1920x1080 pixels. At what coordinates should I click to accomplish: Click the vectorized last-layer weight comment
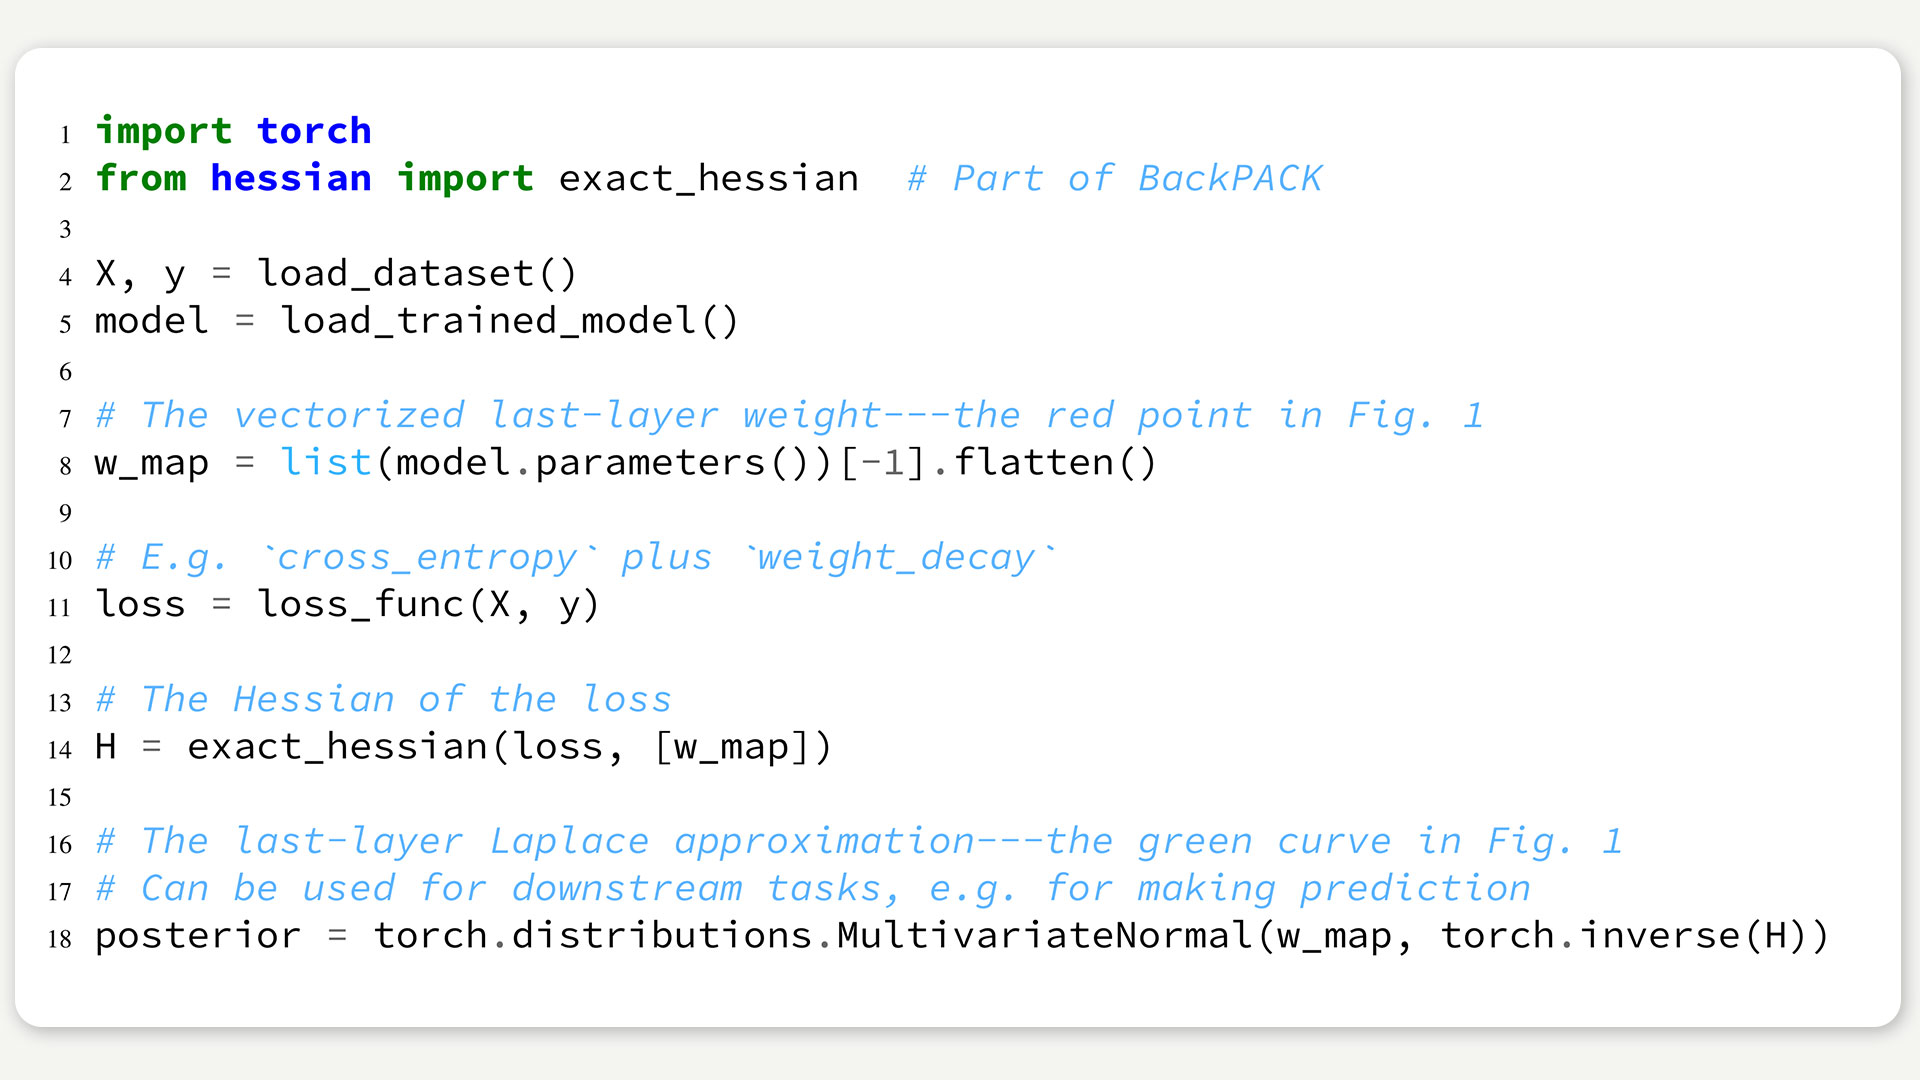(x=789, y=416)
